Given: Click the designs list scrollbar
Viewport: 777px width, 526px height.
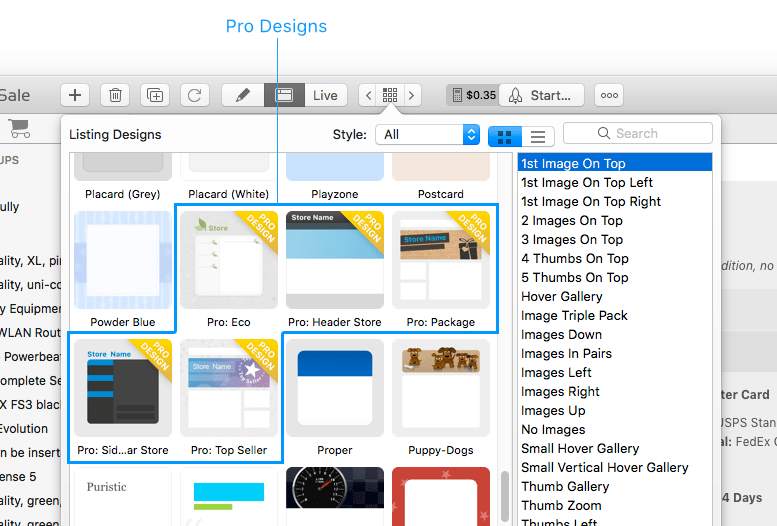Looking at the screenshot, I should pyautogui.click(x=505, y=496).
